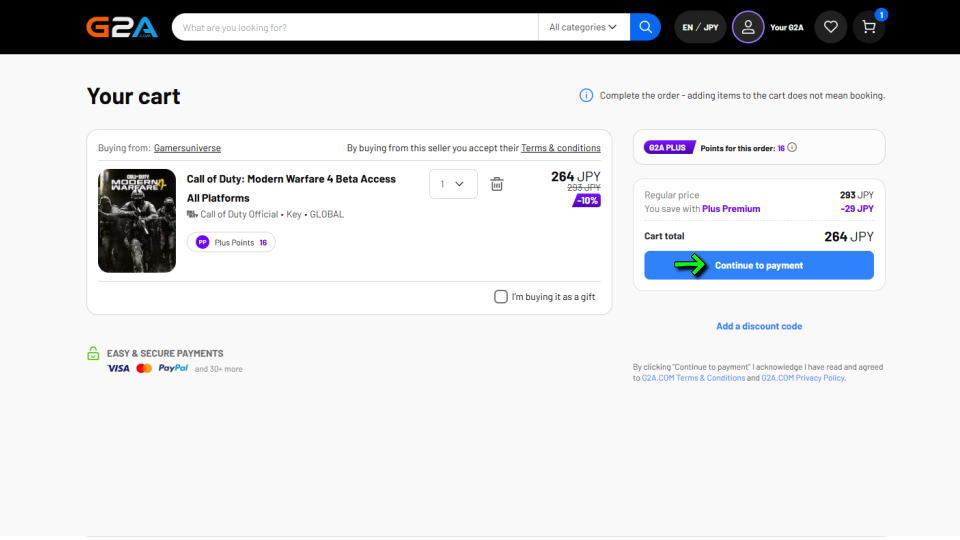Click the info icon beside order notice

(x=586, y=96)
